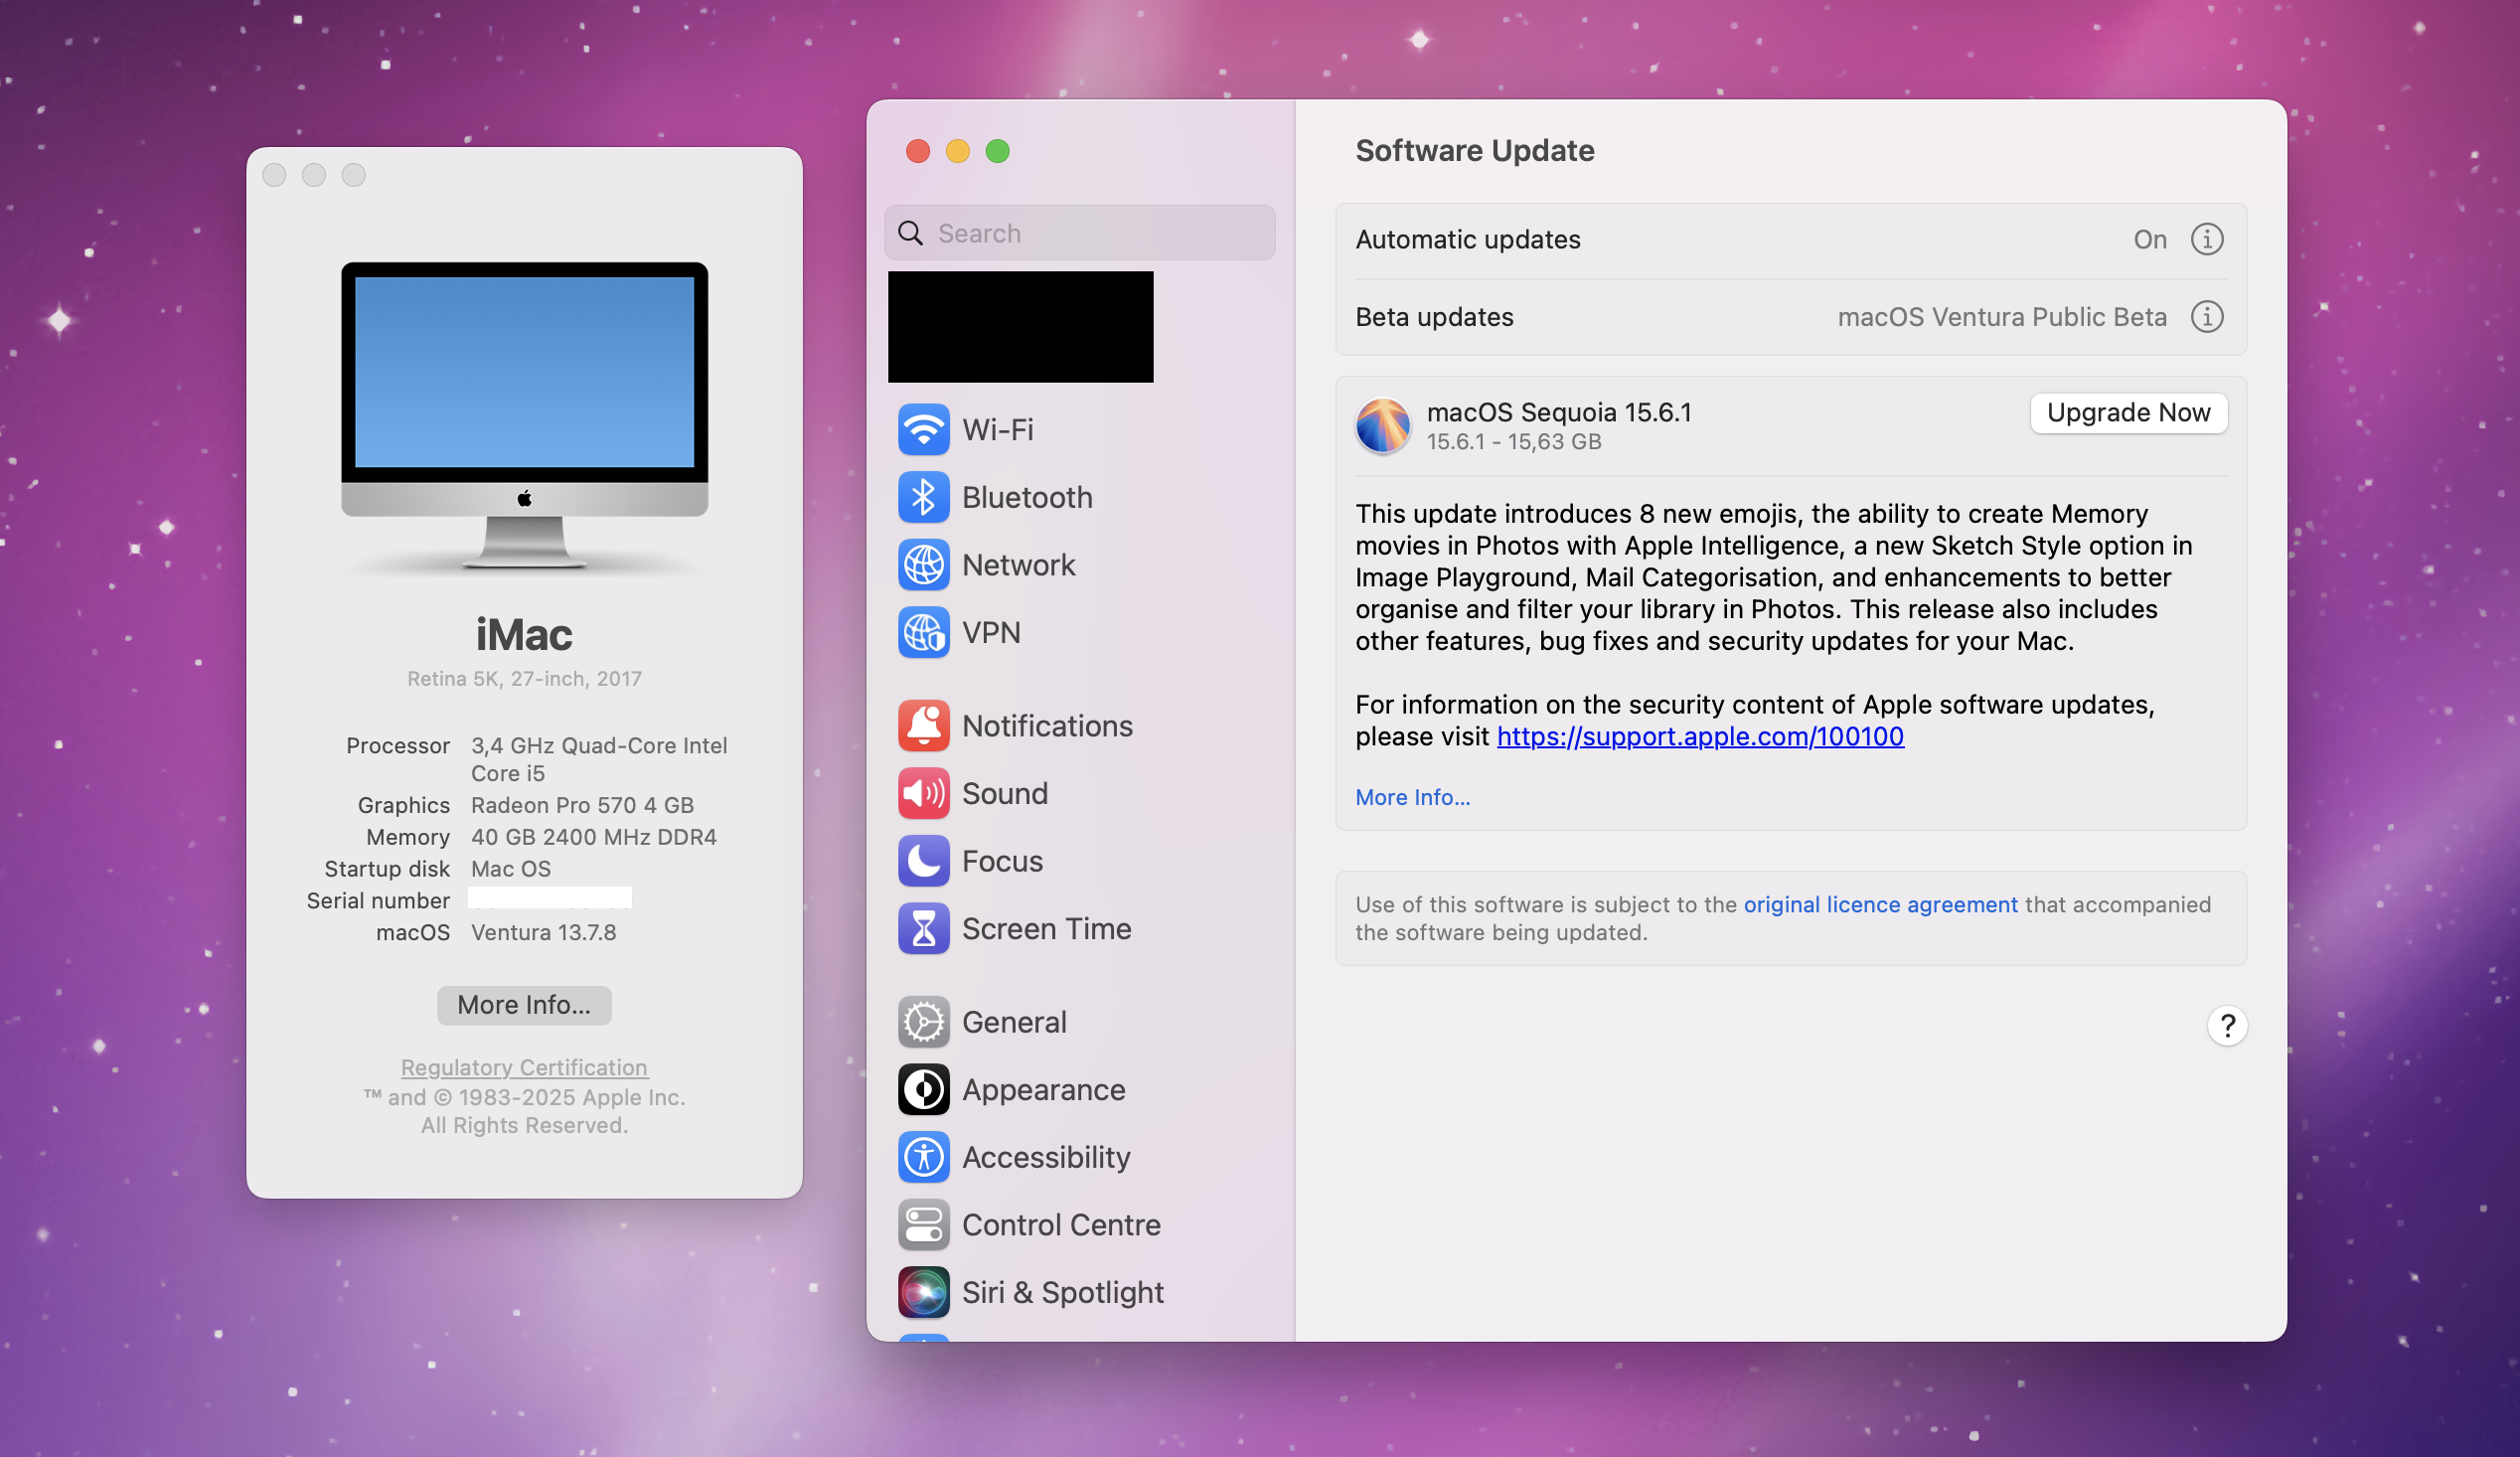Open Accessibility settings in sidebar

[1045, 1157]
